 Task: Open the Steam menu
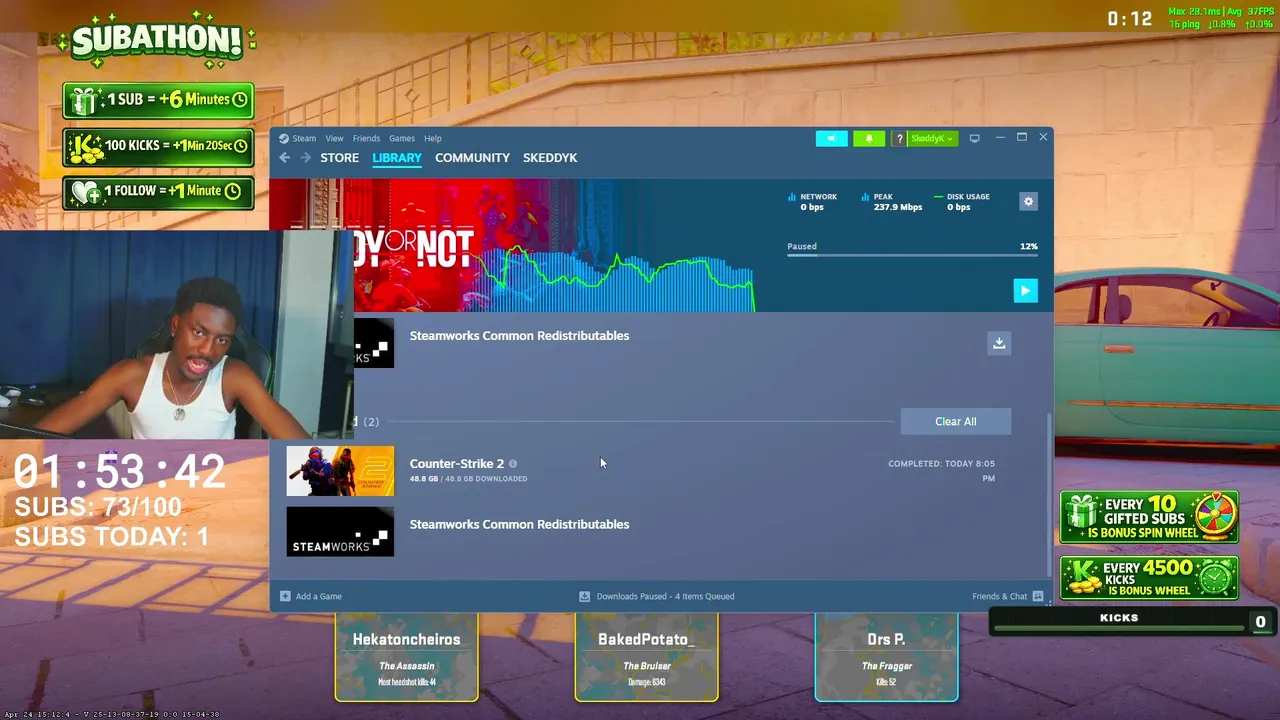[x=304, y=138]
